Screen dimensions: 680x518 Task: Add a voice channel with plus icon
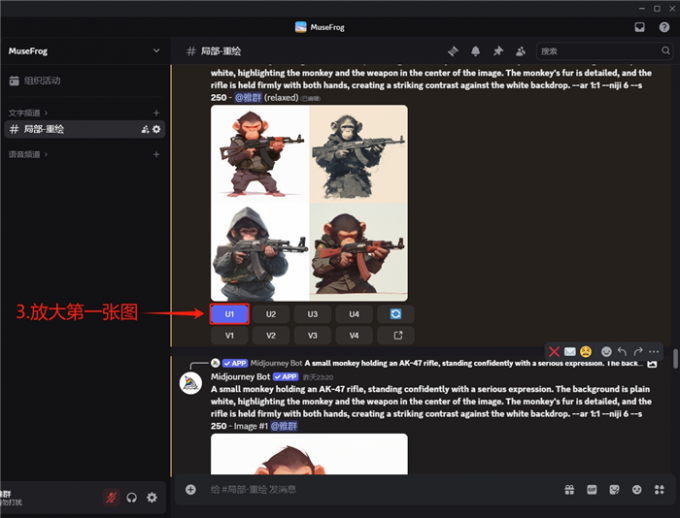[156, 154]
